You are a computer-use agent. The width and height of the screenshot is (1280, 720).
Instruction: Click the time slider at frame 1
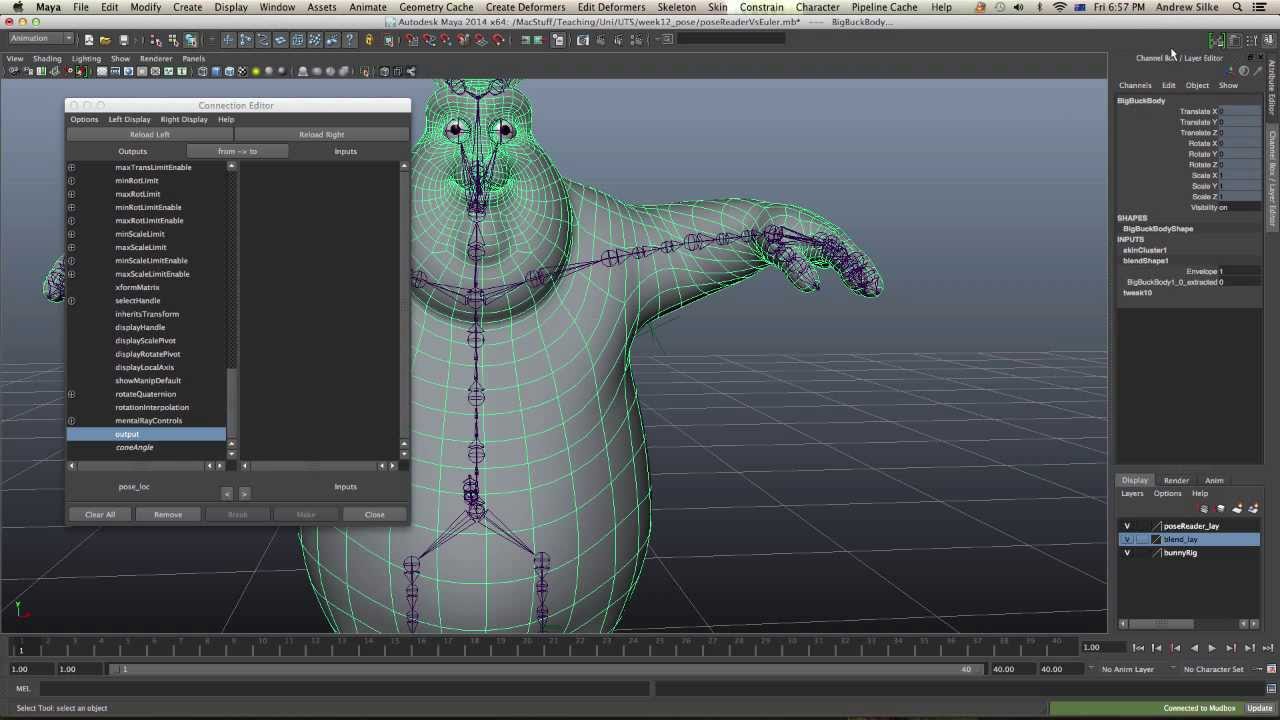21,648
